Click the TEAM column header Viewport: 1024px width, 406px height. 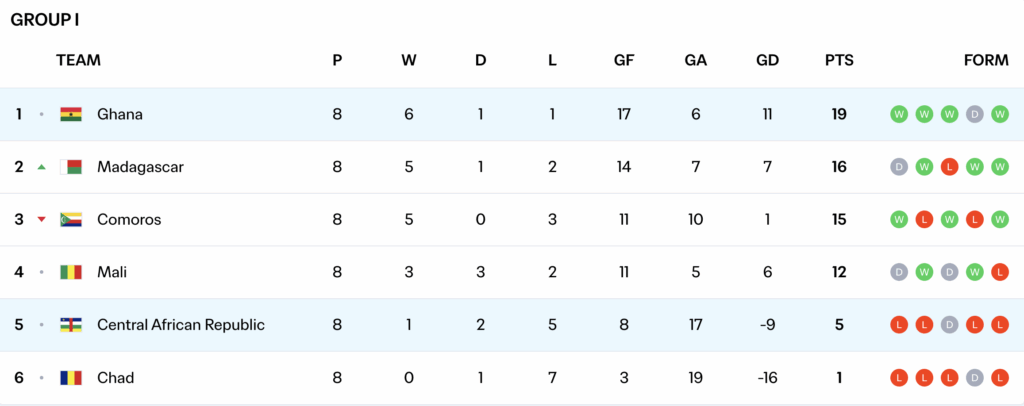tap(78, 60)
